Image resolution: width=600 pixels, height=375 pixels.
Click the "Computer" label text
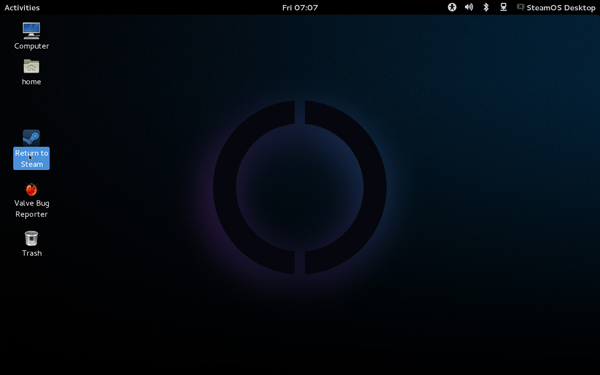tap(31, 46)
